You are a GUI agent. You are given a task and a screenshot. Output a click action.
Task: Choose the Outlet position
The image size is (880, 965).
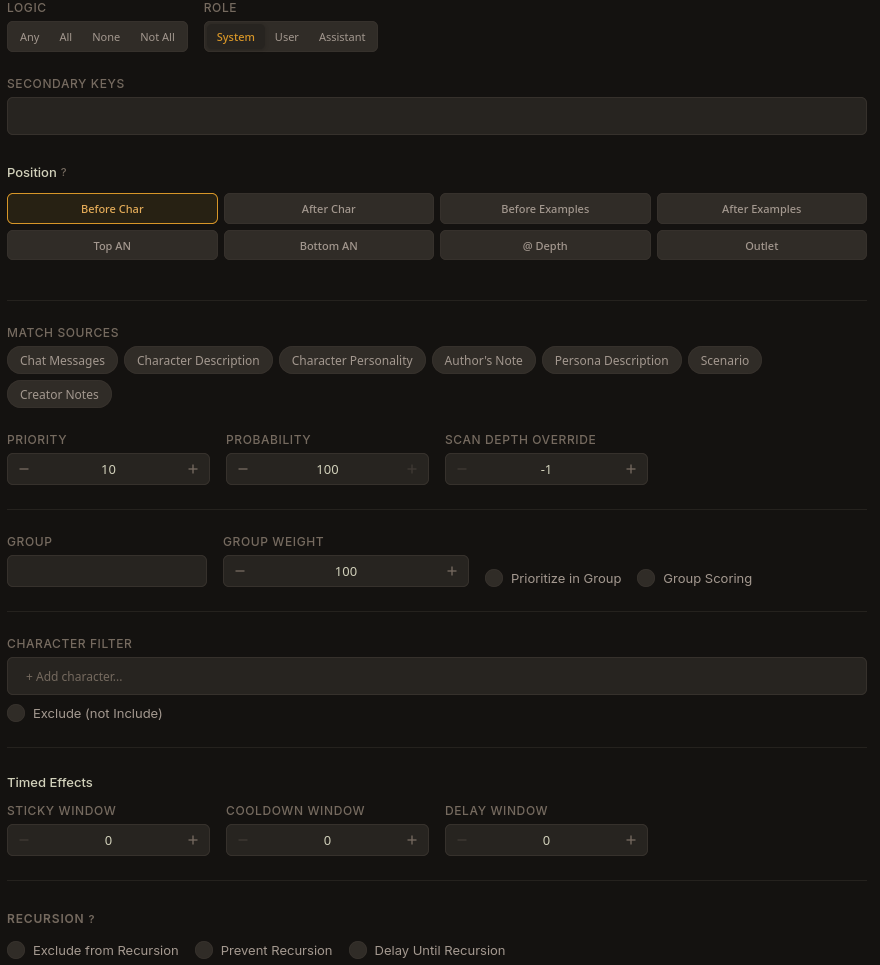coord(762,246)
